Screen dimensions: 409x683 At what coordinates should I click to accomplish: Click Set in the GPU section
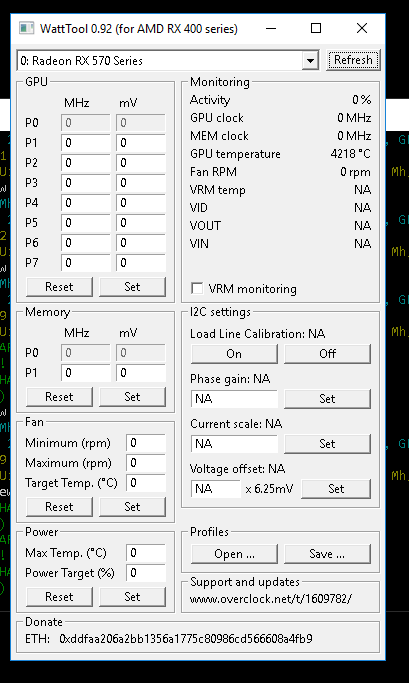tap(132, 287)
